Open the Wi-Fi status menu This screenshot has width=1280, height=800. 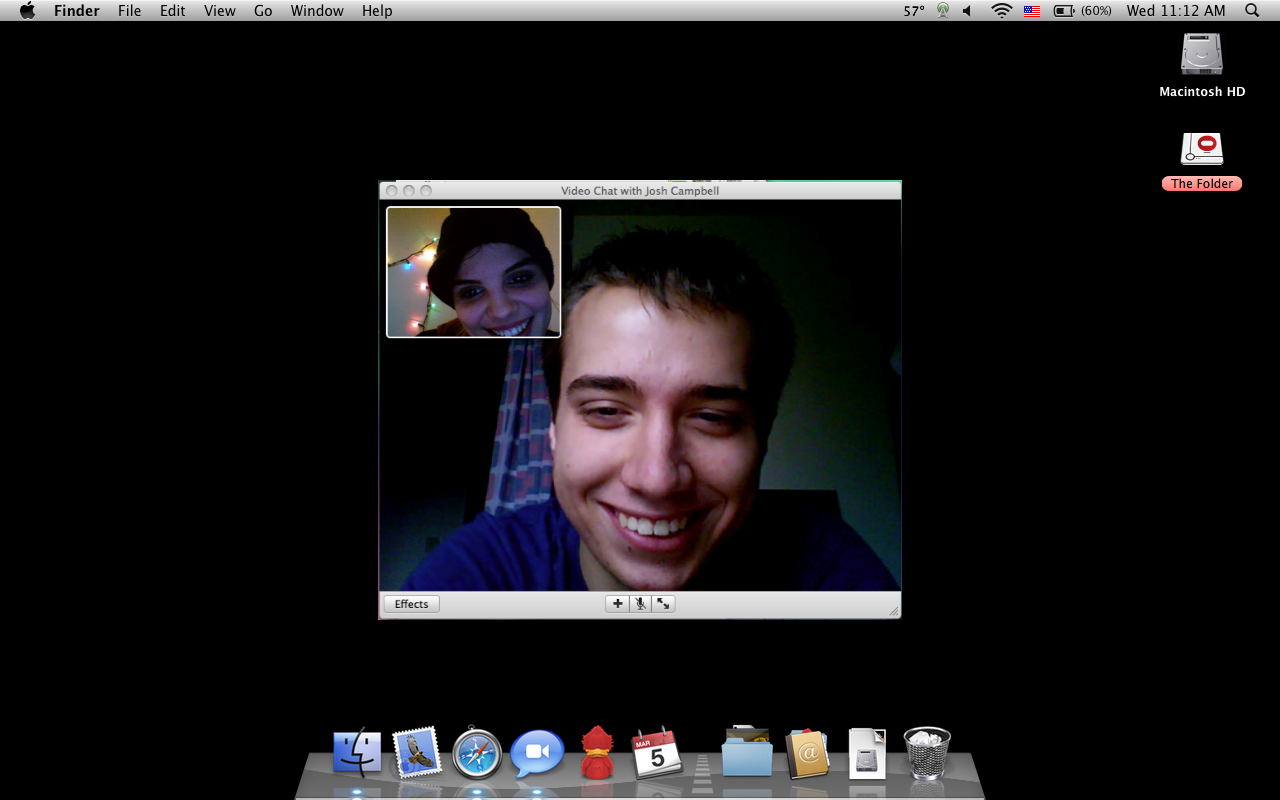click(1001, 11)
